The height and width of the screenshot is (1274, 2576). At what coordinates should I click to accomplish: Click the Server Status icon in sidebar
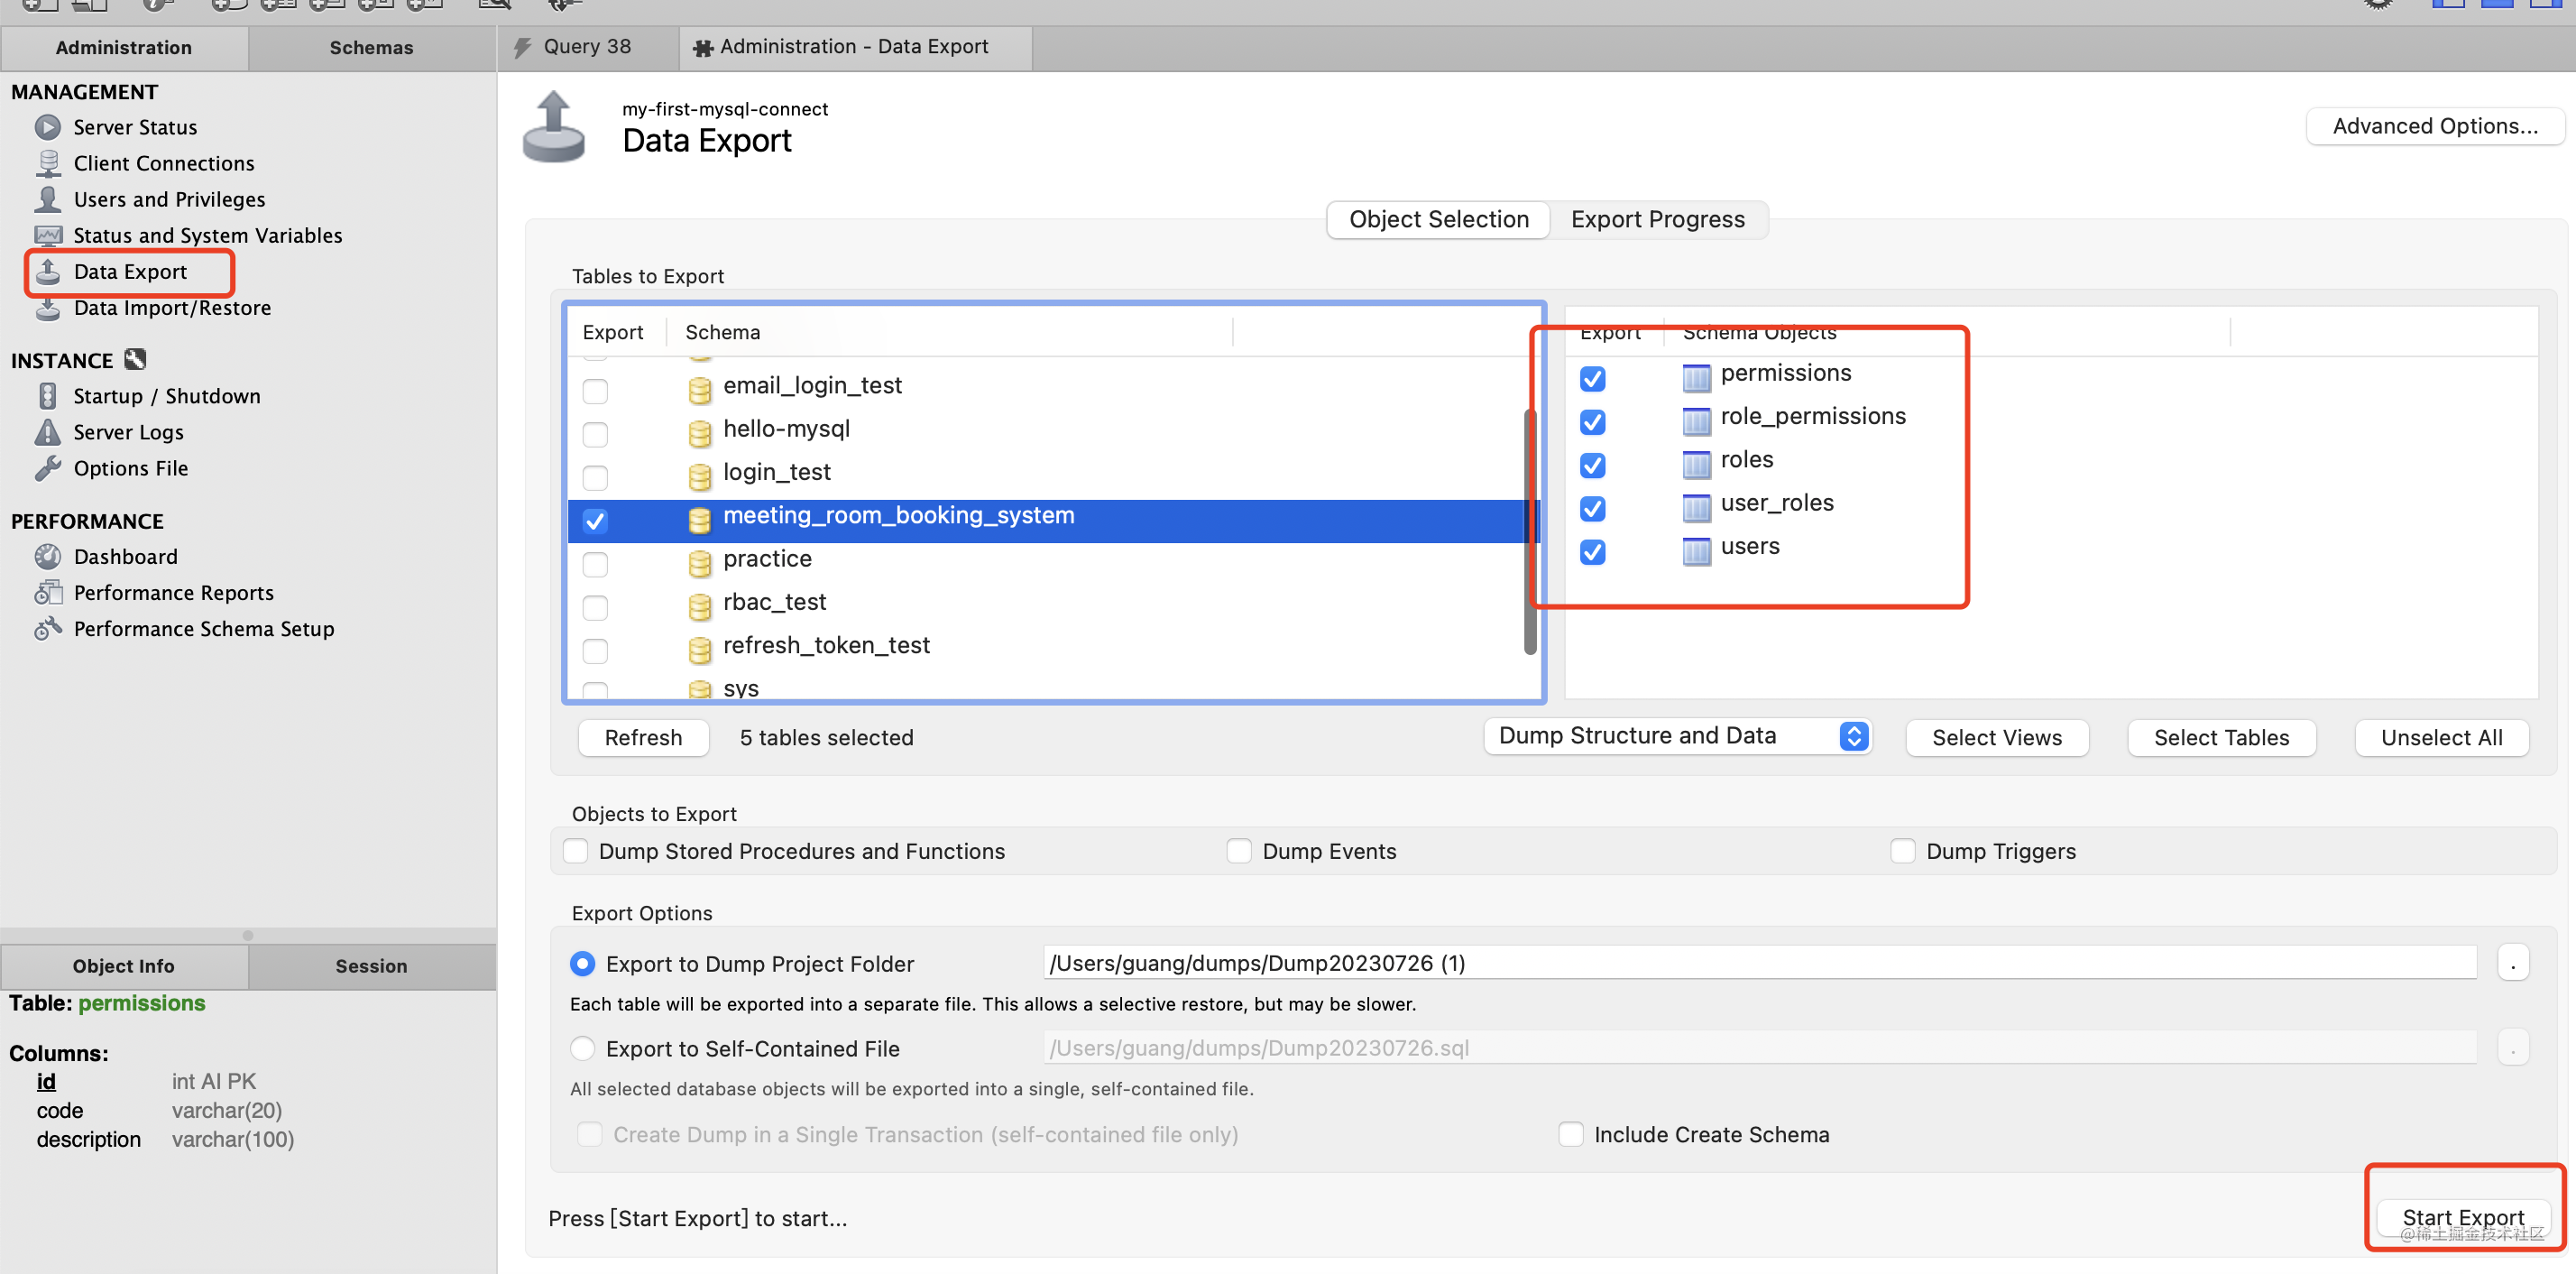click(47, 127)
